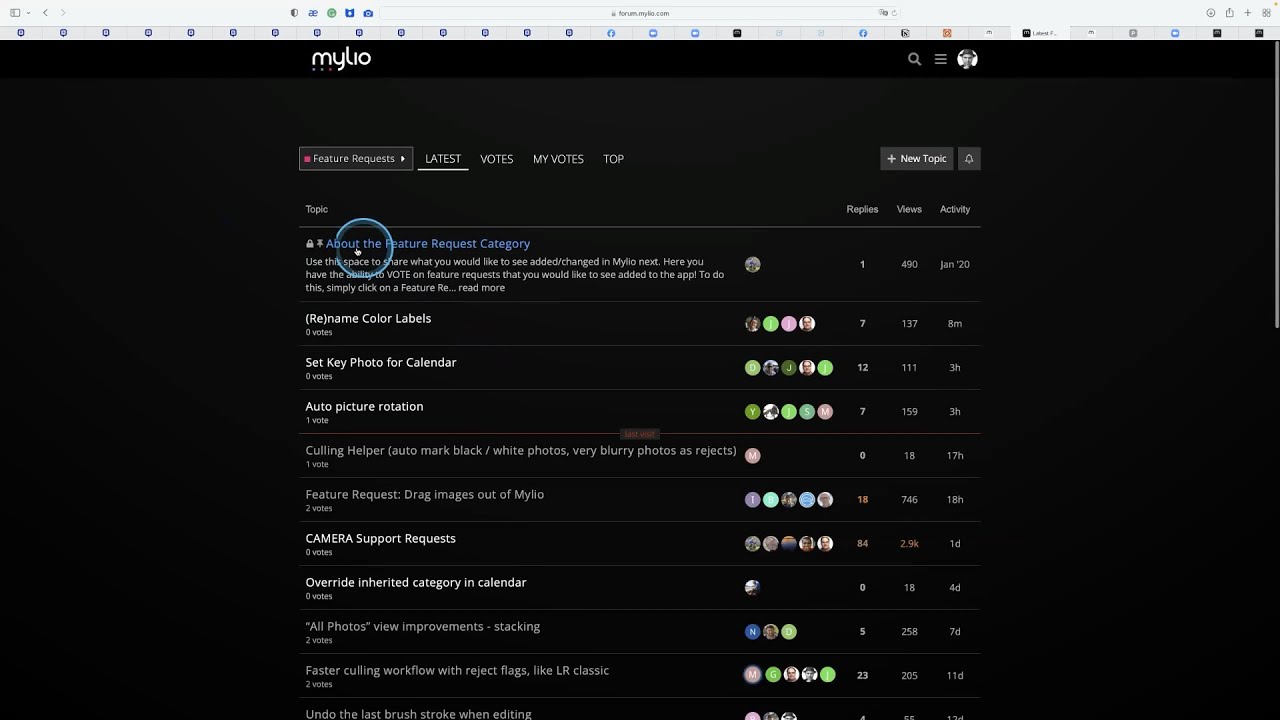Image resolution: width=1280 pixels, height=720 pixels.
Task: Click the Mylio logo
Action: (x=341, y=60)
